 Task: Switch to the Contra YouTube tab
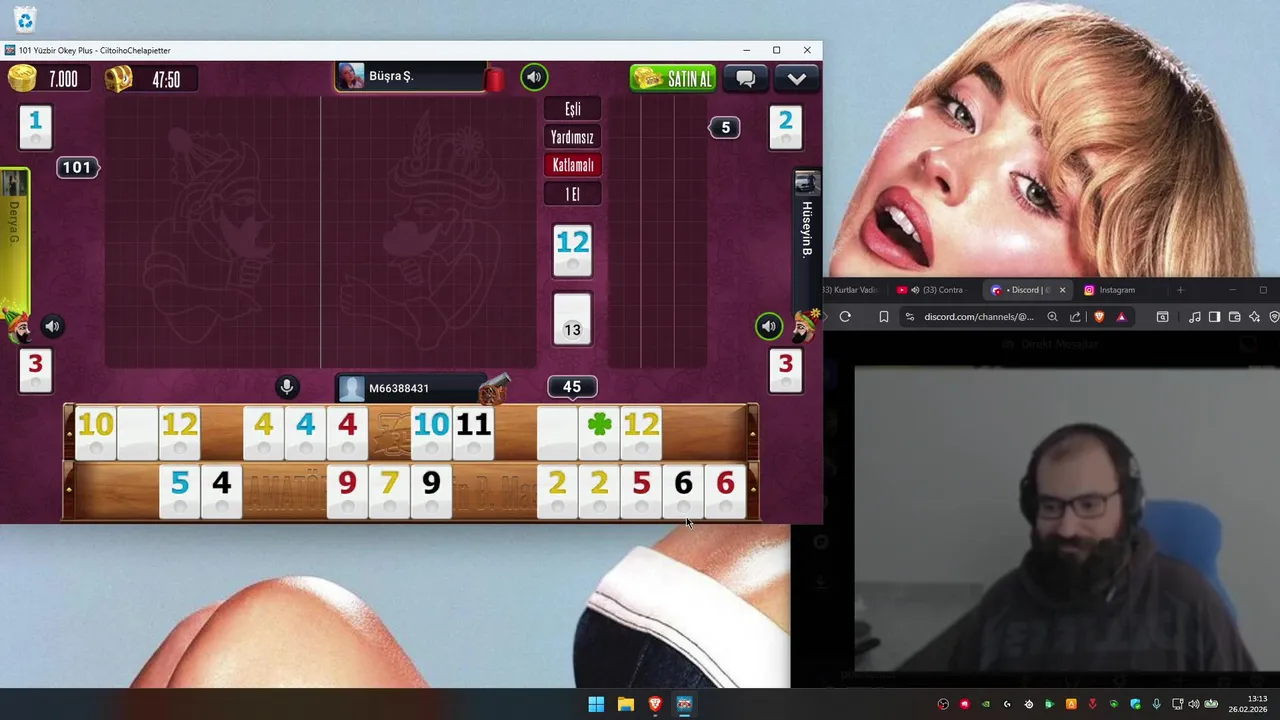click(930, 290)
